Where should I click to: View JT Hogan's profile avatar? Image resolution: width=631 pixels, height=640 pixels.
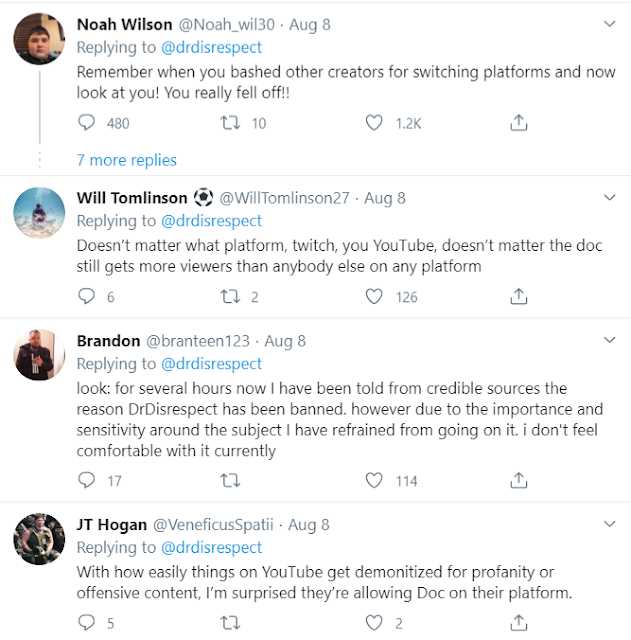[40, 542]
